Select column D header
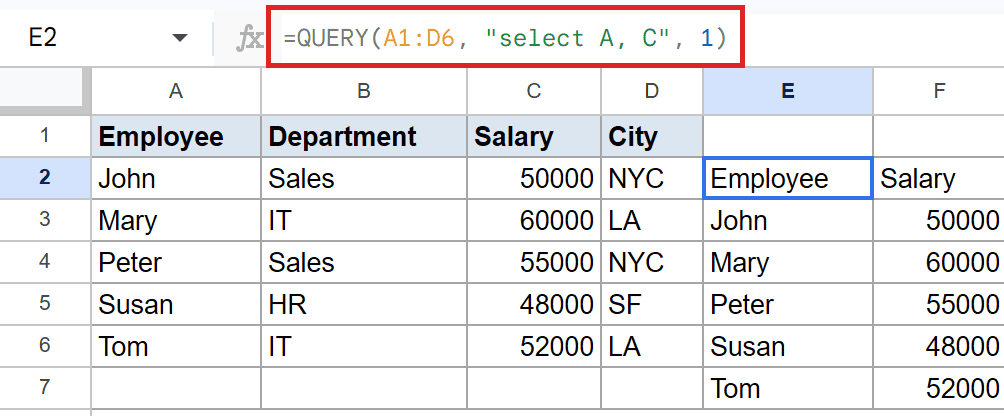1004x416 pixels. tap(652, 91)
